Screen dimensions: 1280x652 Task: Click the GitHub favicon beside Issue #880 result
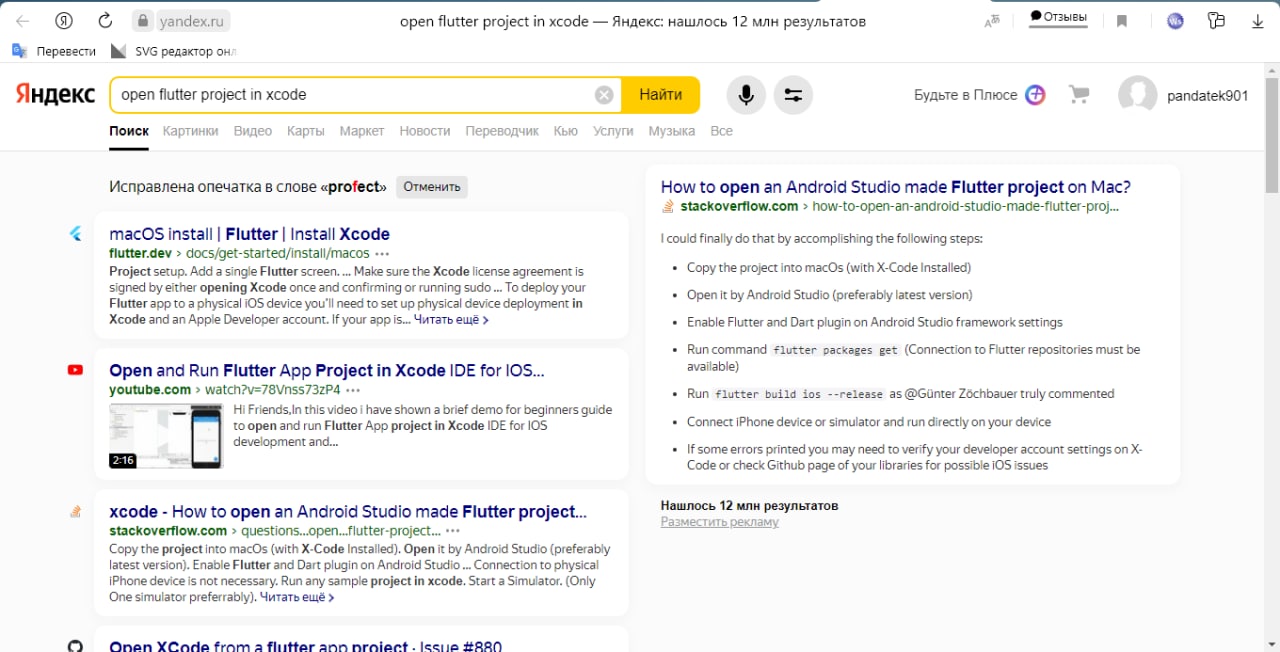pyautogui.click(x=75, y=646)
